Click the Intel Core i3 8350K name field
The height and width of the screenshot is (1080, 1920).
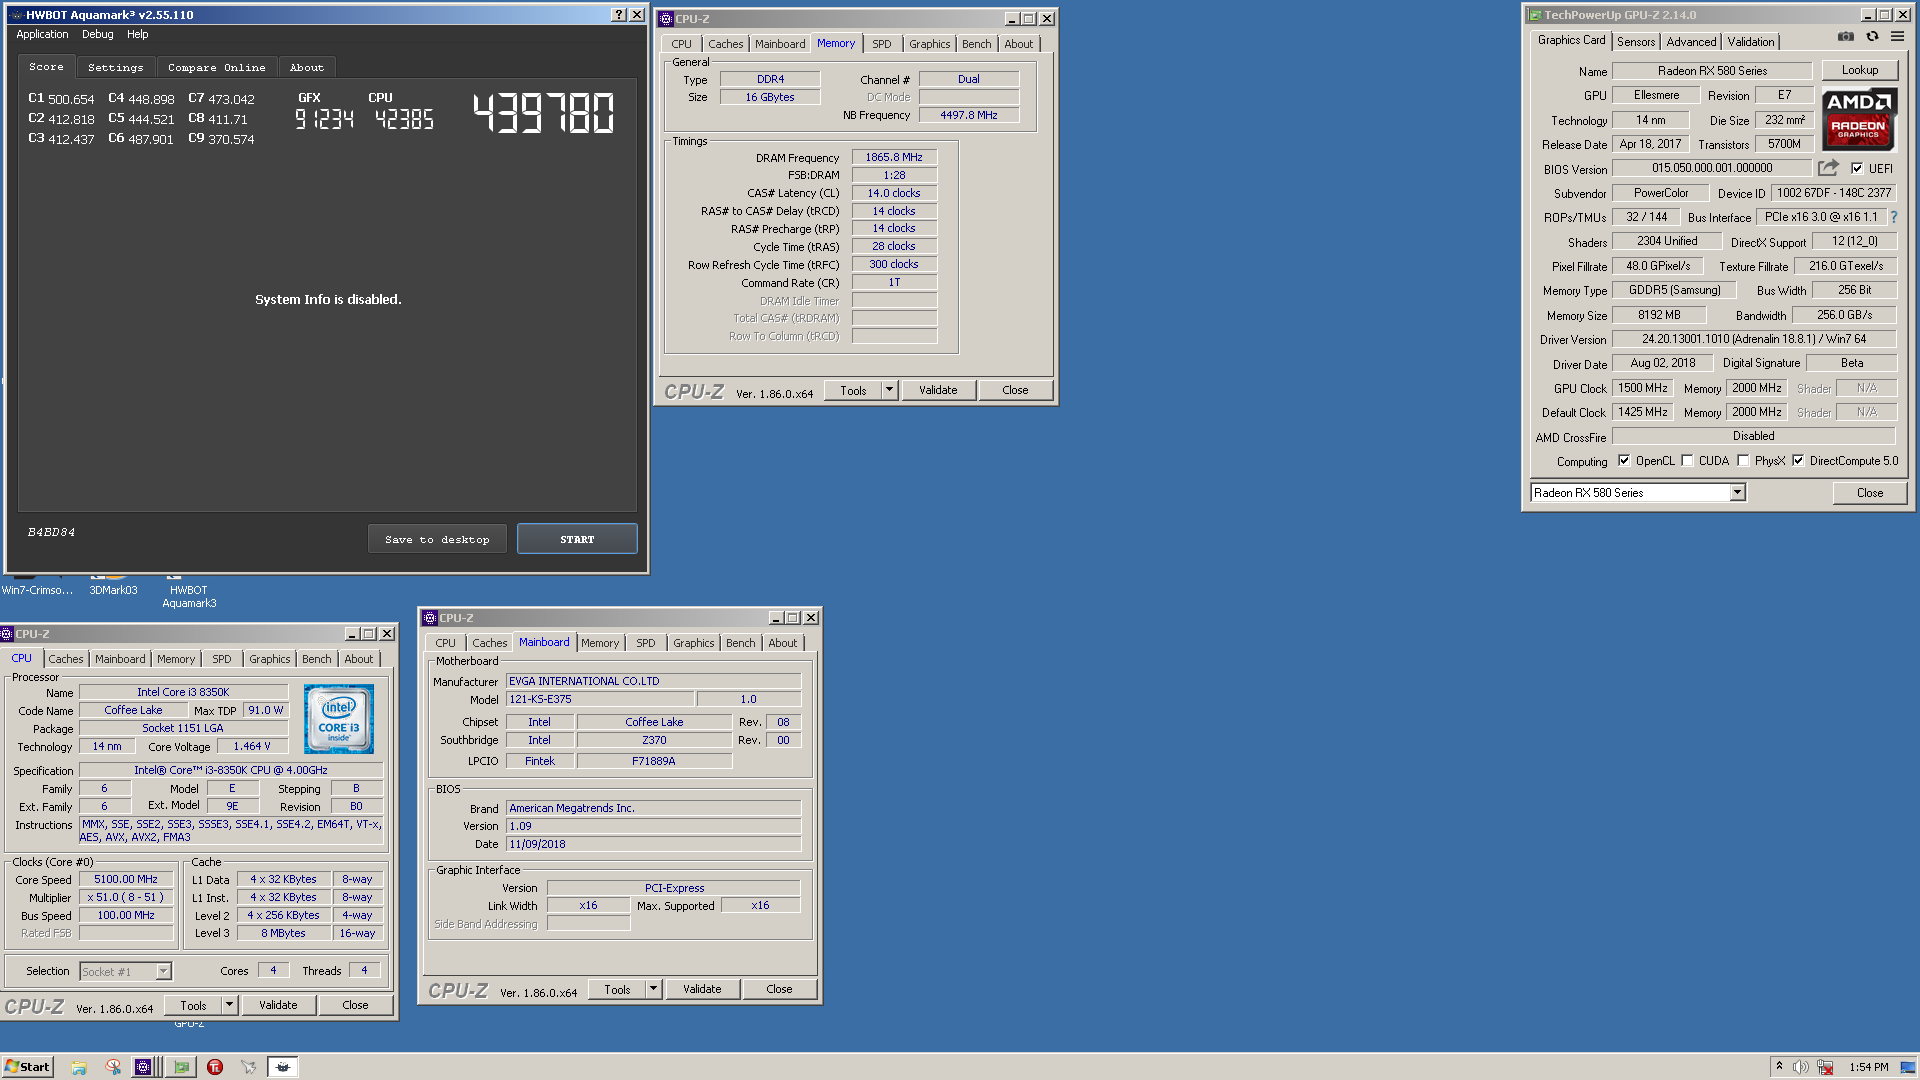183,692
